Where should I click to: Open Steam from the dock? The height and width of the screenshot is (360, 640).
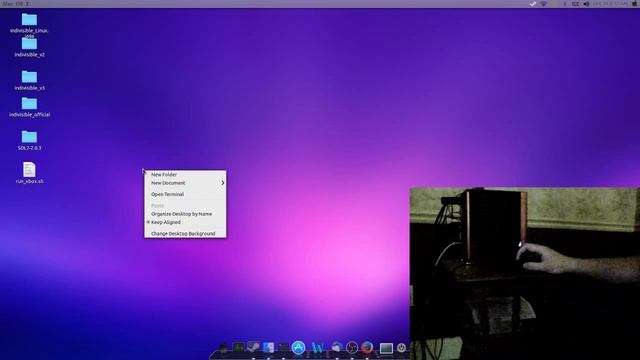(253, 347)
